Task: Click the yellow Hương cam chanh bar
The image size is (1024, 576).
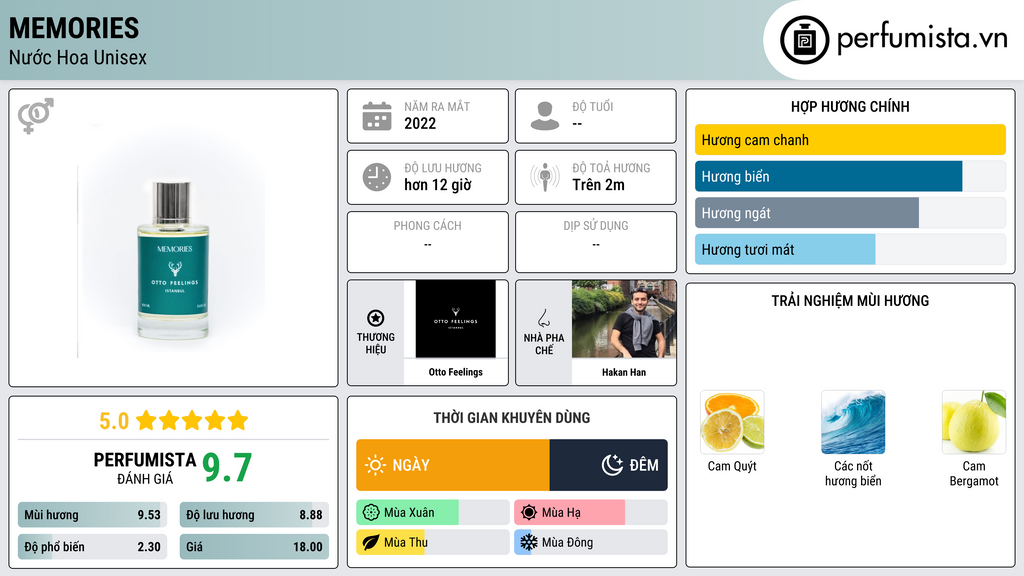Action: pos(850,140)
